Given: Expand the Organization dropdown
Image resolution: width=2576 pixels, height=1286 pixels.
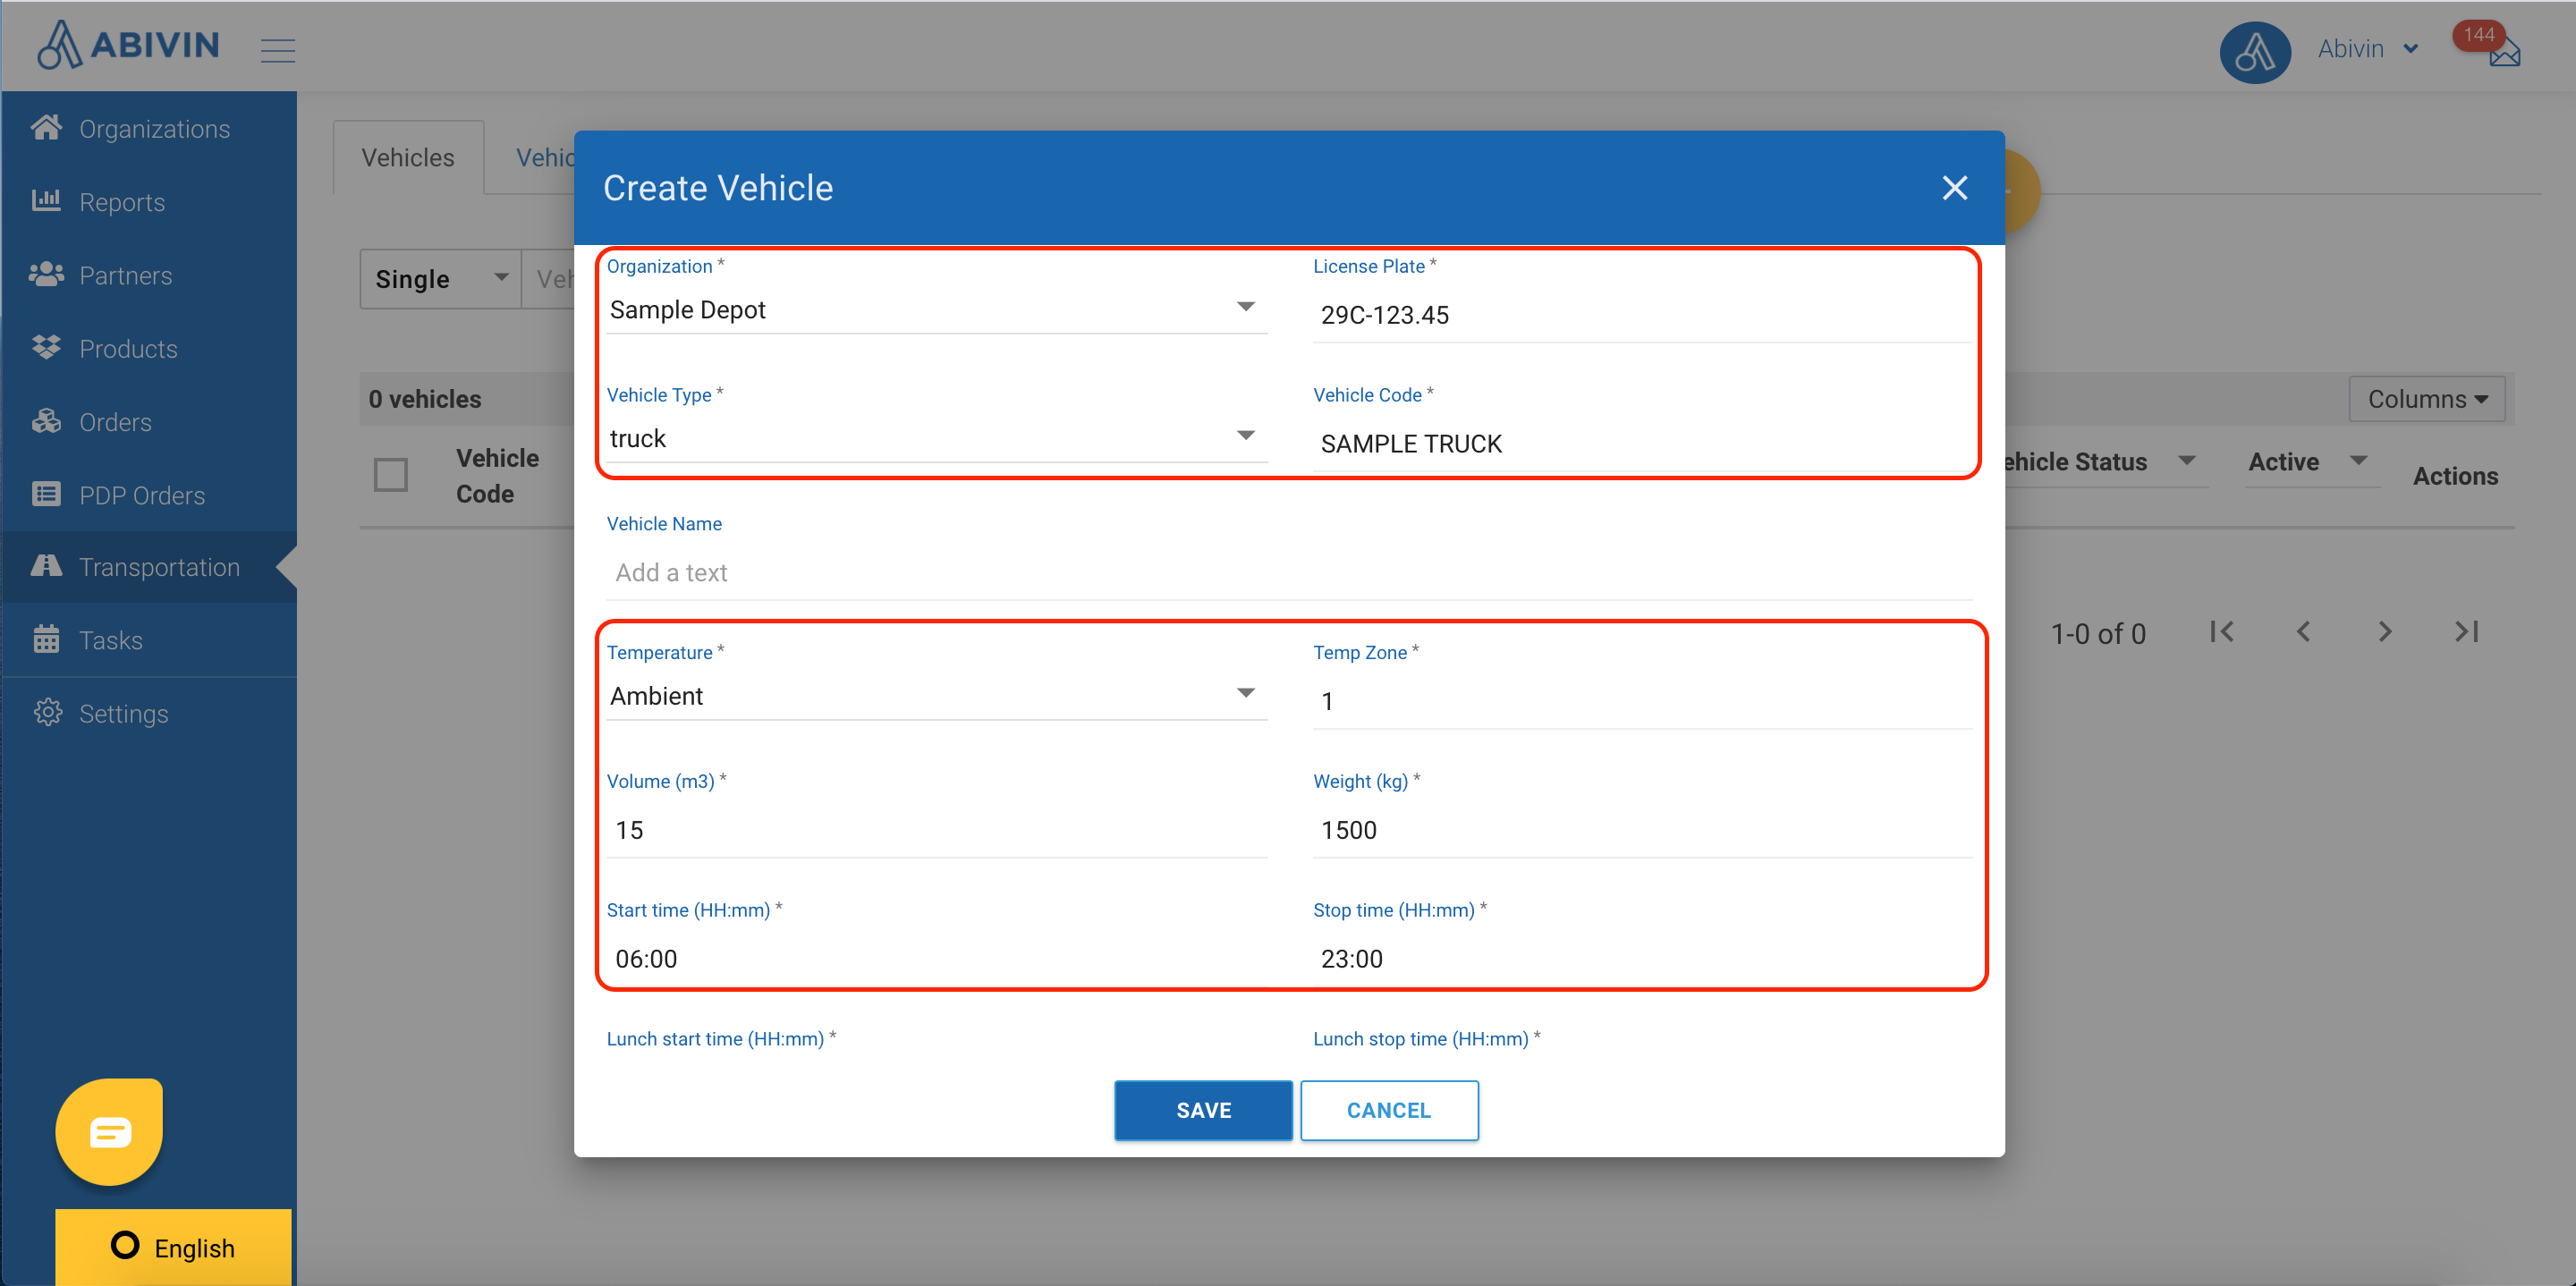Looking at the screenshot, I should click(x=1244, y=307).
